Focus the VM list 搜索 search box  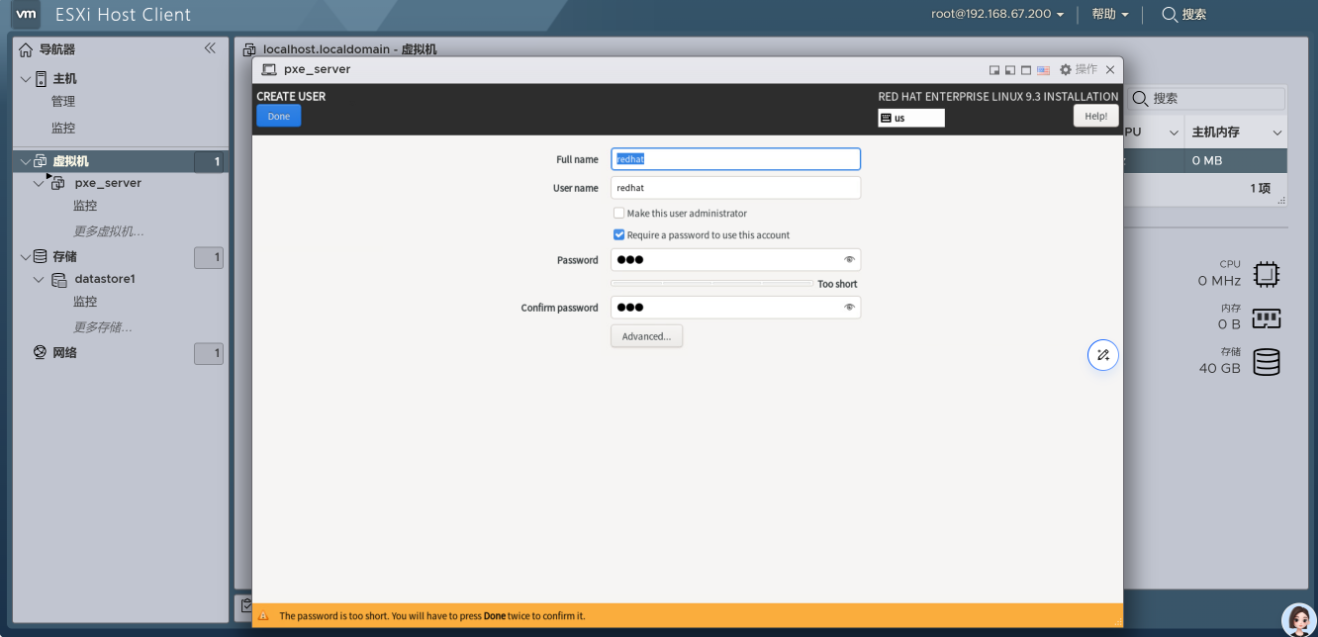(1207, 99)
